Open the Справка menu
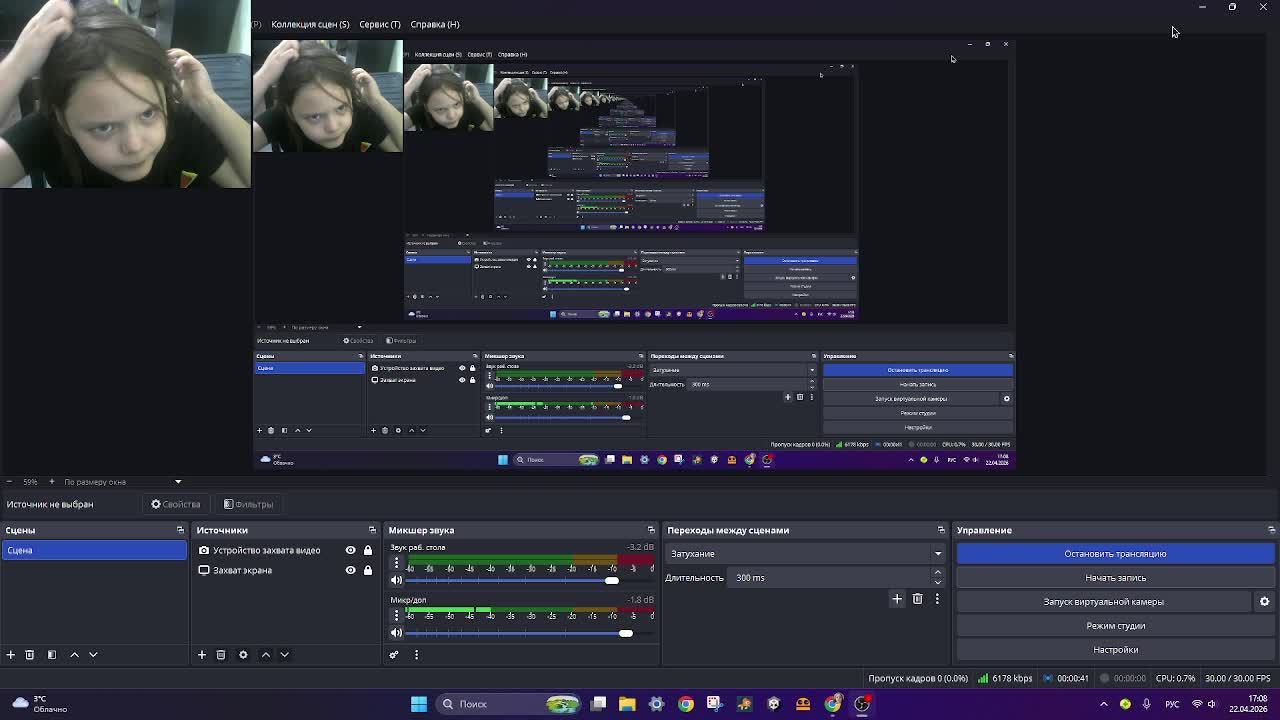 tap(435, 24)
